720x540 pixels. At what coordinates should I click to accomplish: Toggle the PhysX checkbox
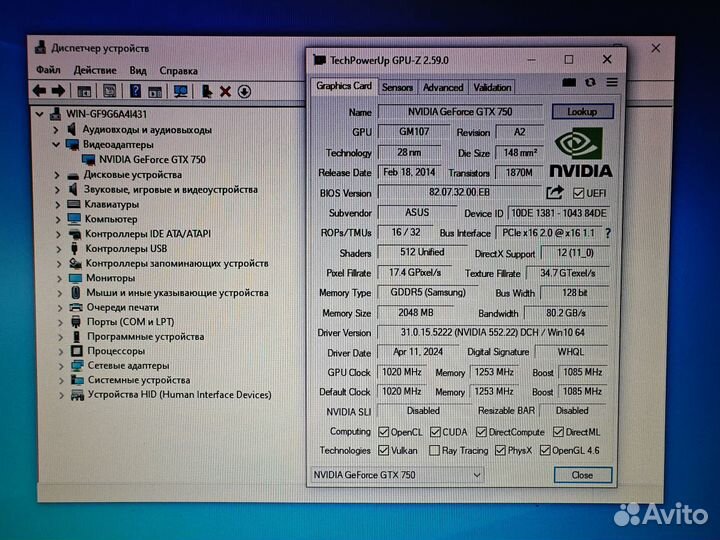[x=501, y=450]
